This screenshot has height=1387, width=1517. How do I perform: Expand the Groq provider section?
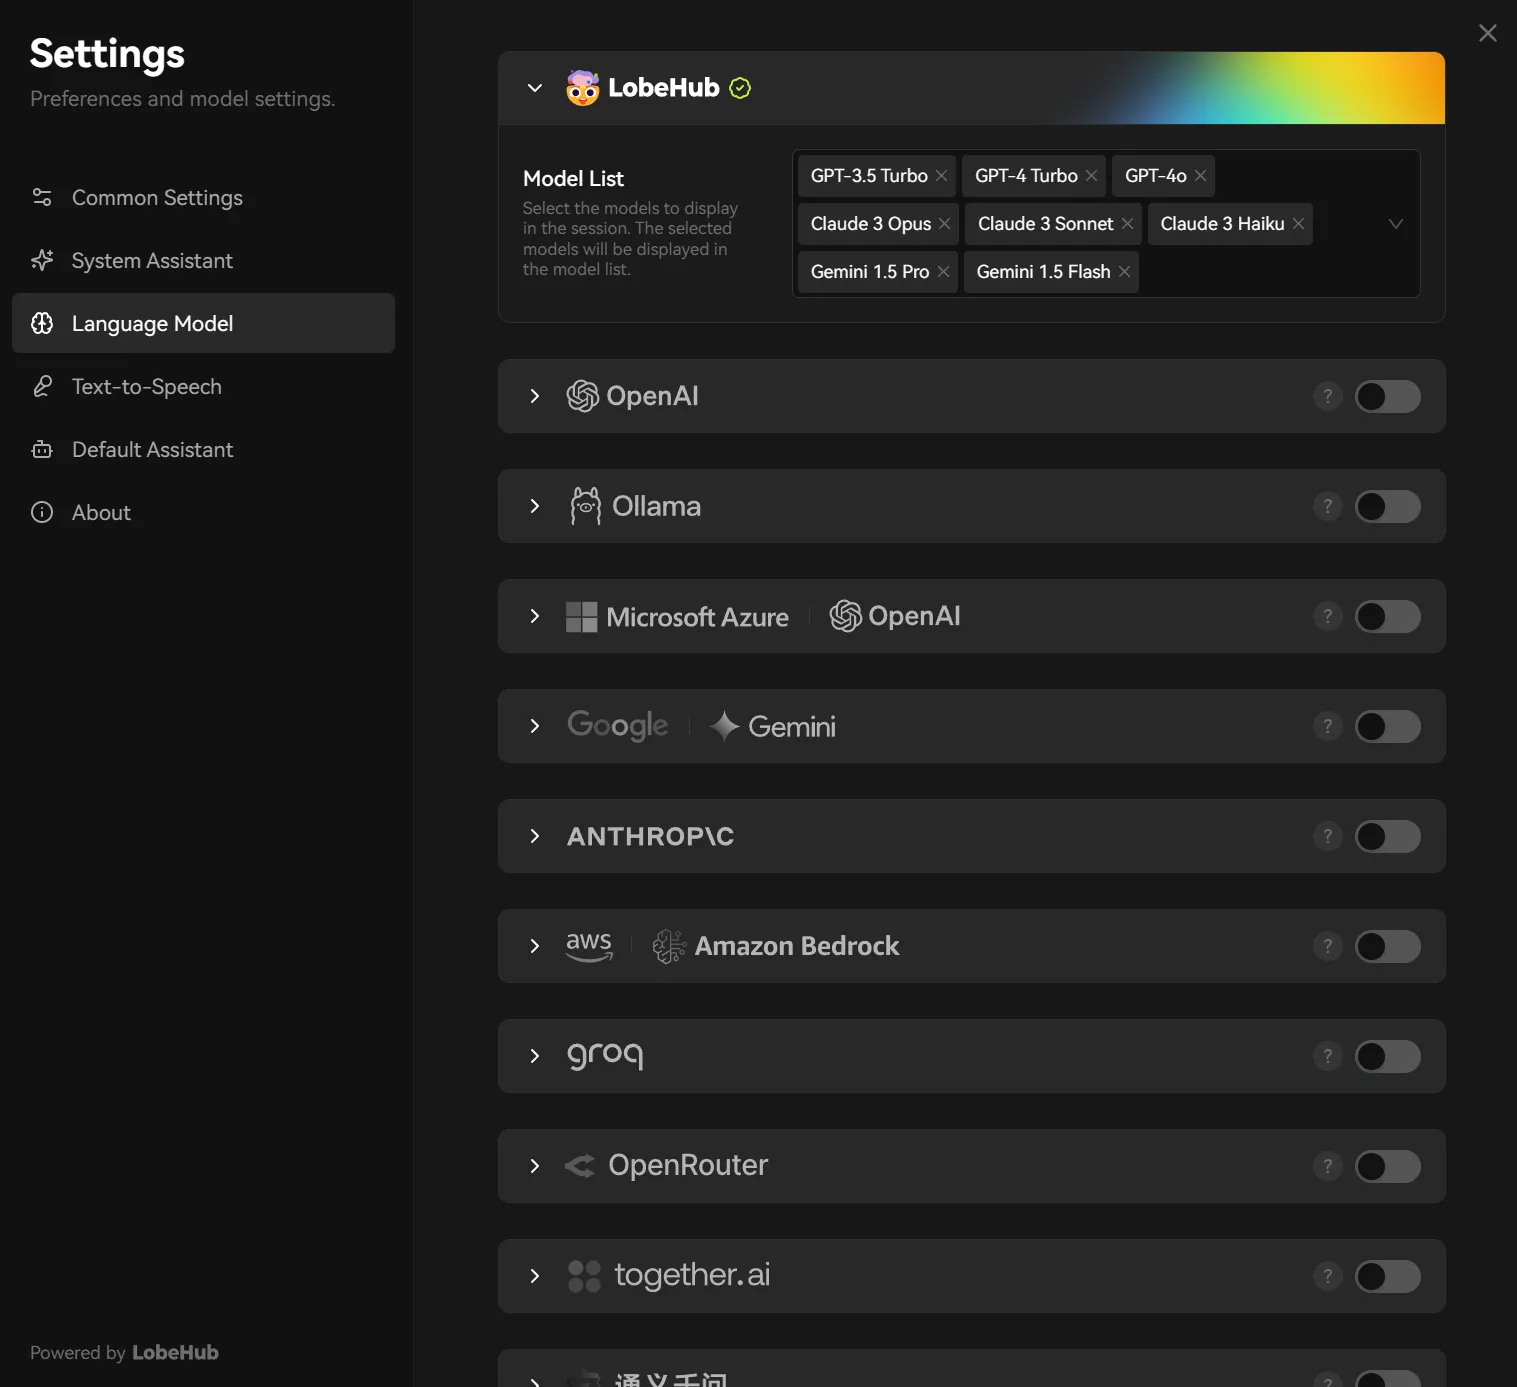535,1056
